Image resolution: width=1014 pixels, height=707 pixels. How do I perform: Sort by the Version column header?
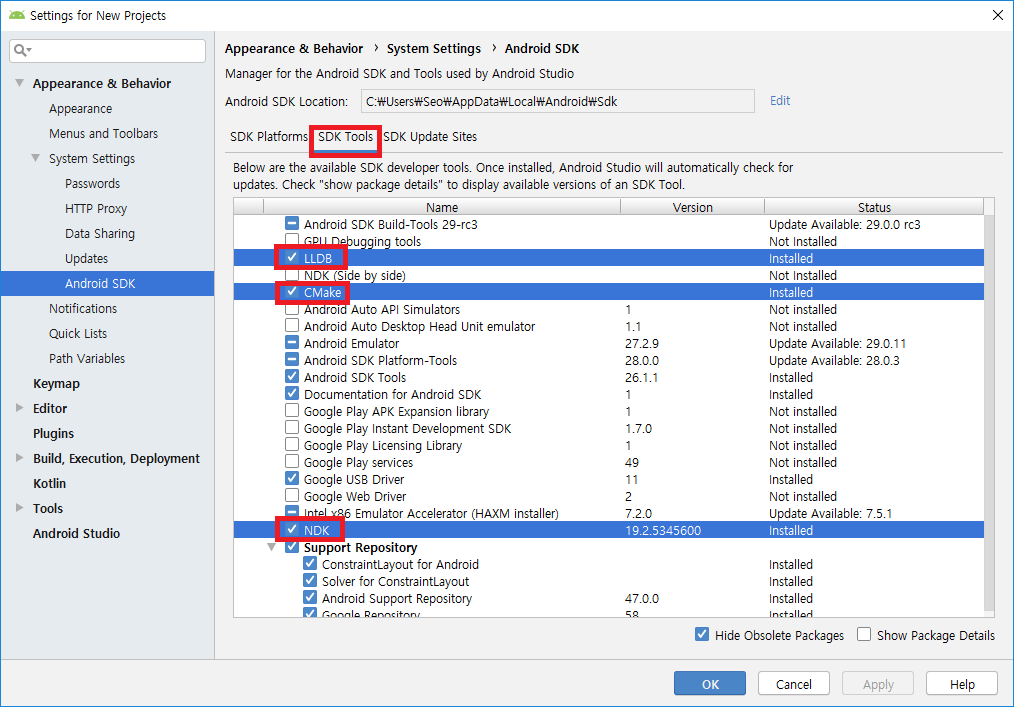pos(693,207)
